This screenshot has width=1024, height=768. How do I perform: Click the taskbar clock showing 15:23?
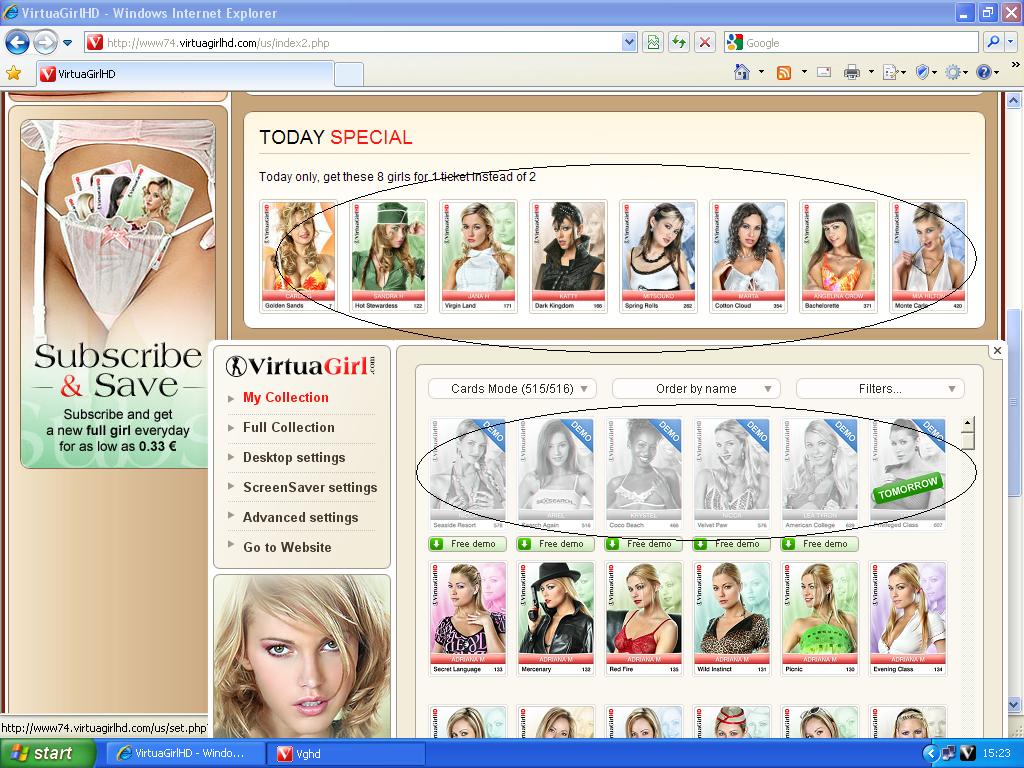pyautogui.click(x=996, y=753)
